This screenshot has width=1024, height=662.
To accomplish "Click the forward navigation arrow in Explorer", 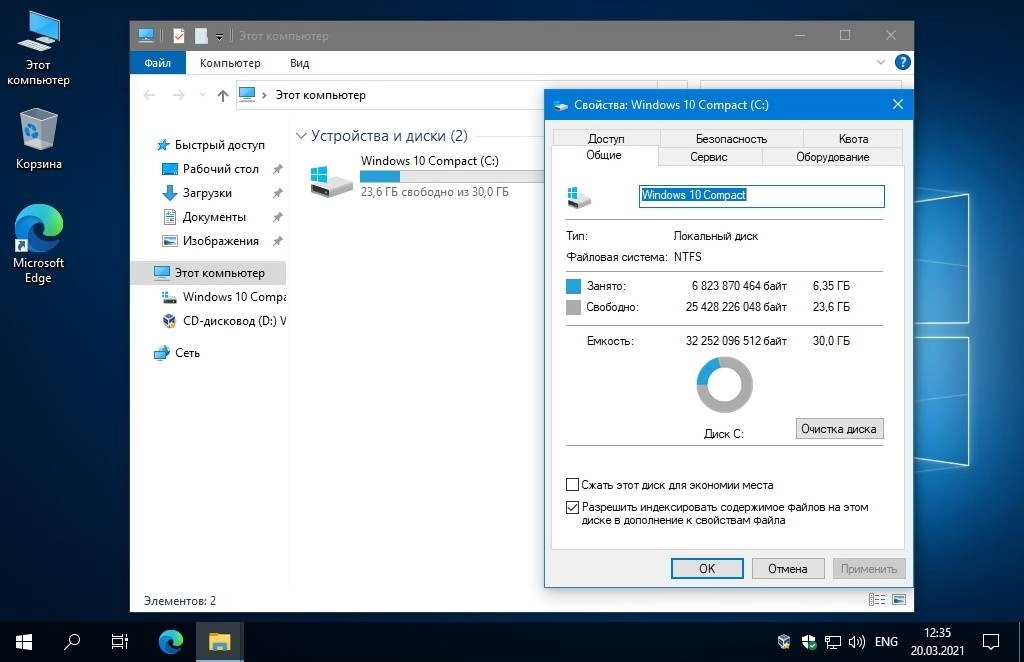I will (x=178, y=95).
